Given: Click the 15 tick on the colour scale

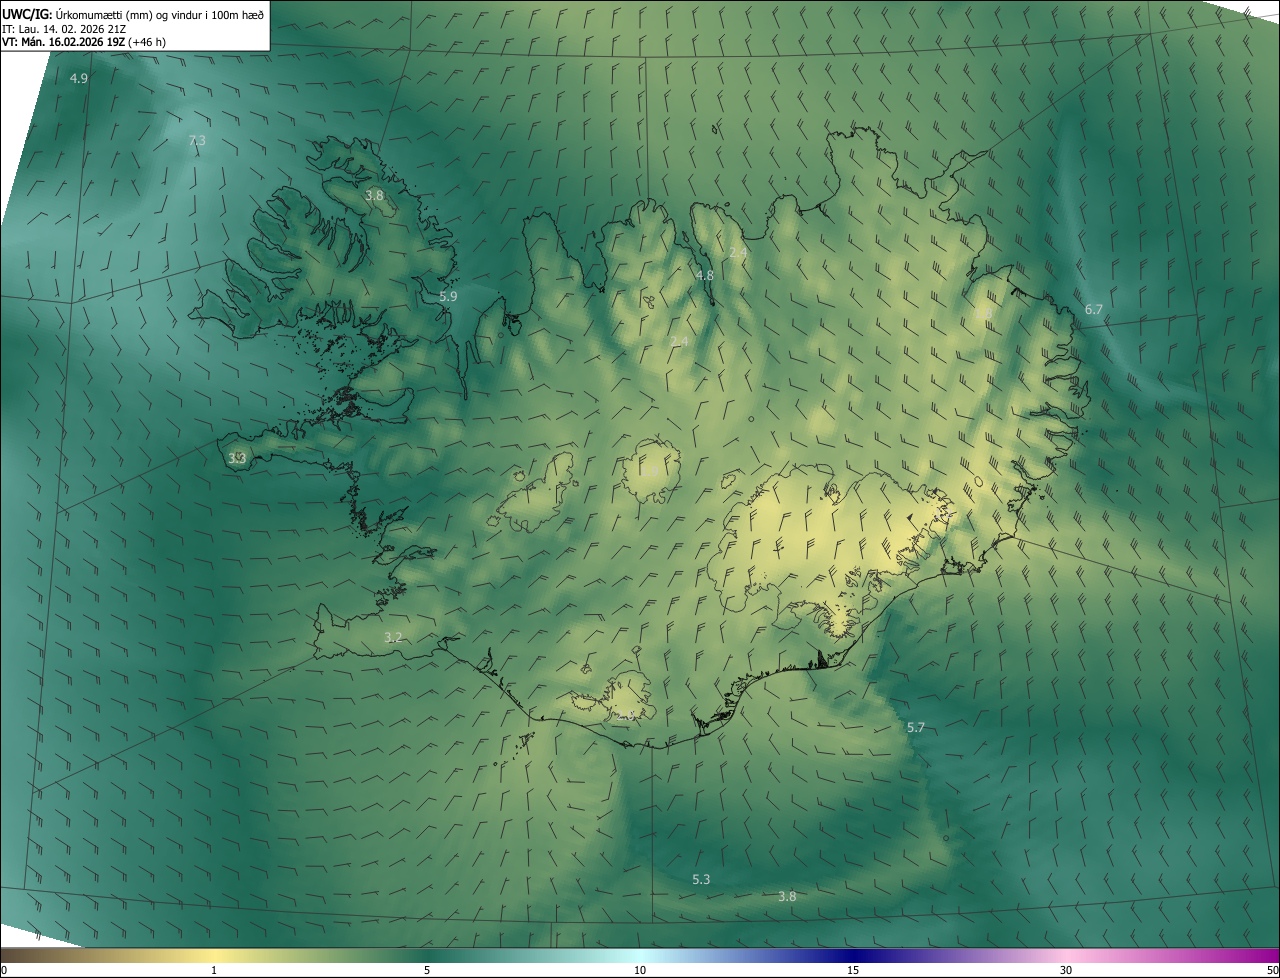Looking at the screenshot, I should tap(853, 970).
